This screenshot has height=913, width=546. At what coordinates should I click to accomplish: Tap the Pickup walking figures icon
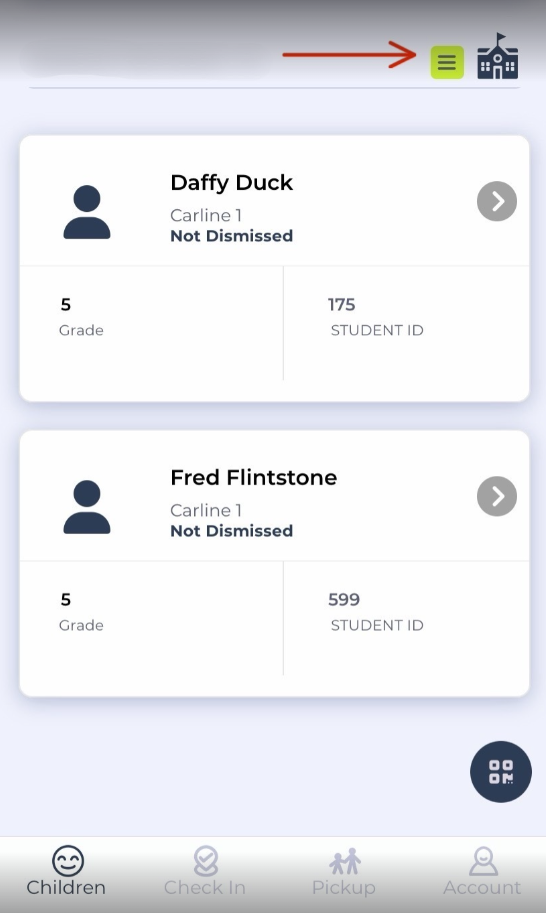345,862
